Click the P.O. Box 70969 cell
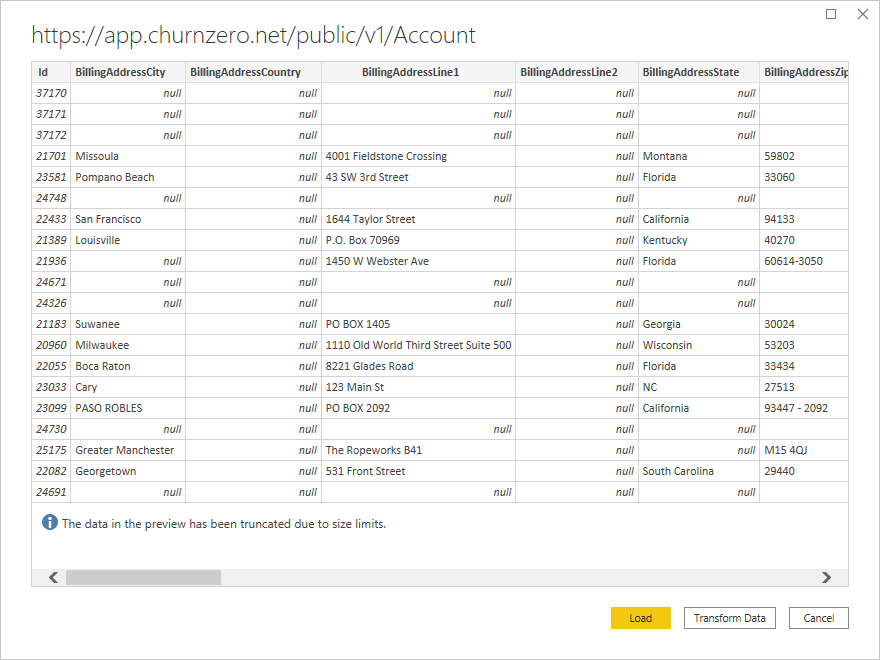 418,240
